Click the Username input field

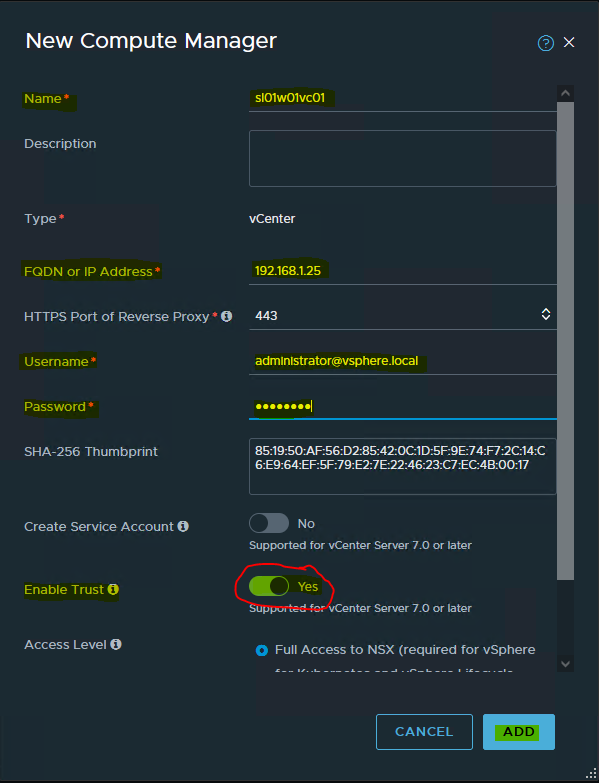pyautogui.click(x=403, y=361)
